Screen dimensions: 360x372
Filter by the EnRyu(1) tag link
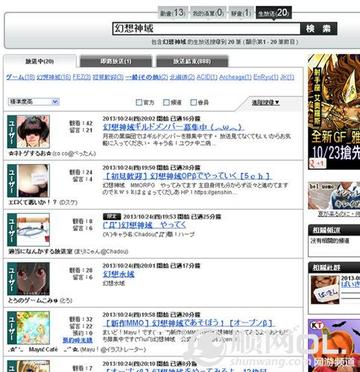(266, 77)
